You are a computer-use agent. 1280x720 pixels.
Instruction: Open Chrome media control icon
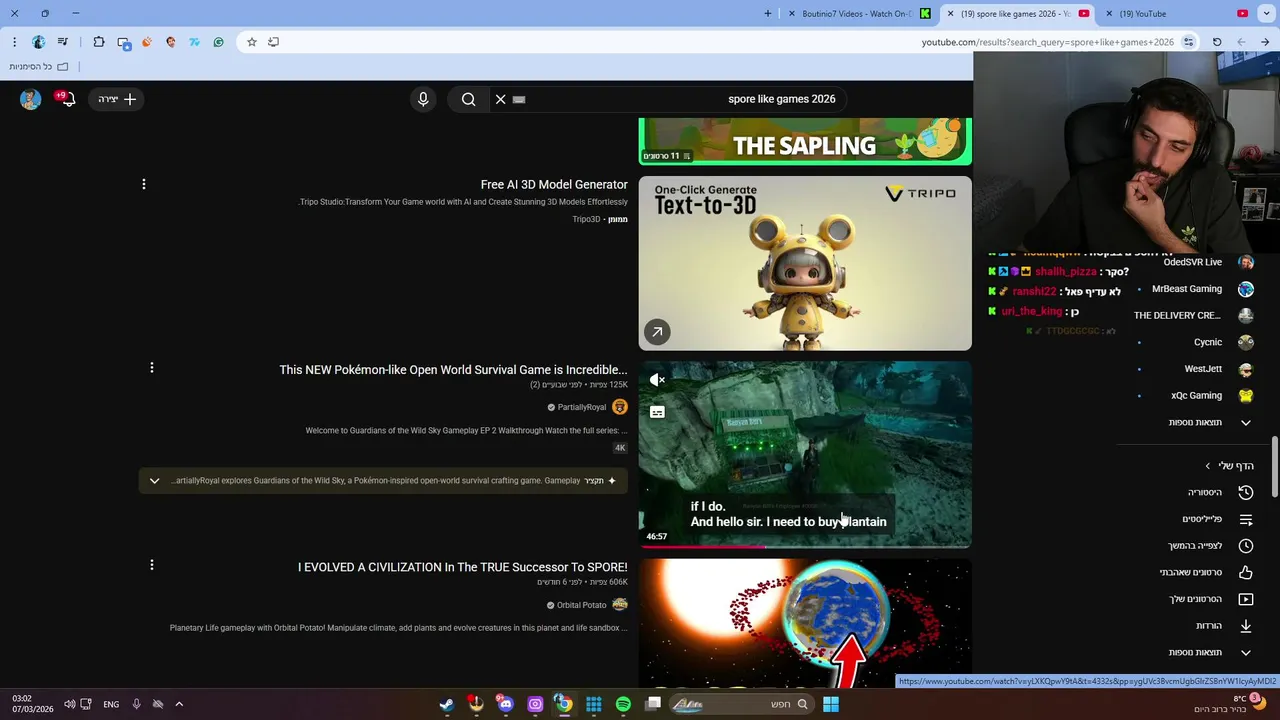coord(63,42)
